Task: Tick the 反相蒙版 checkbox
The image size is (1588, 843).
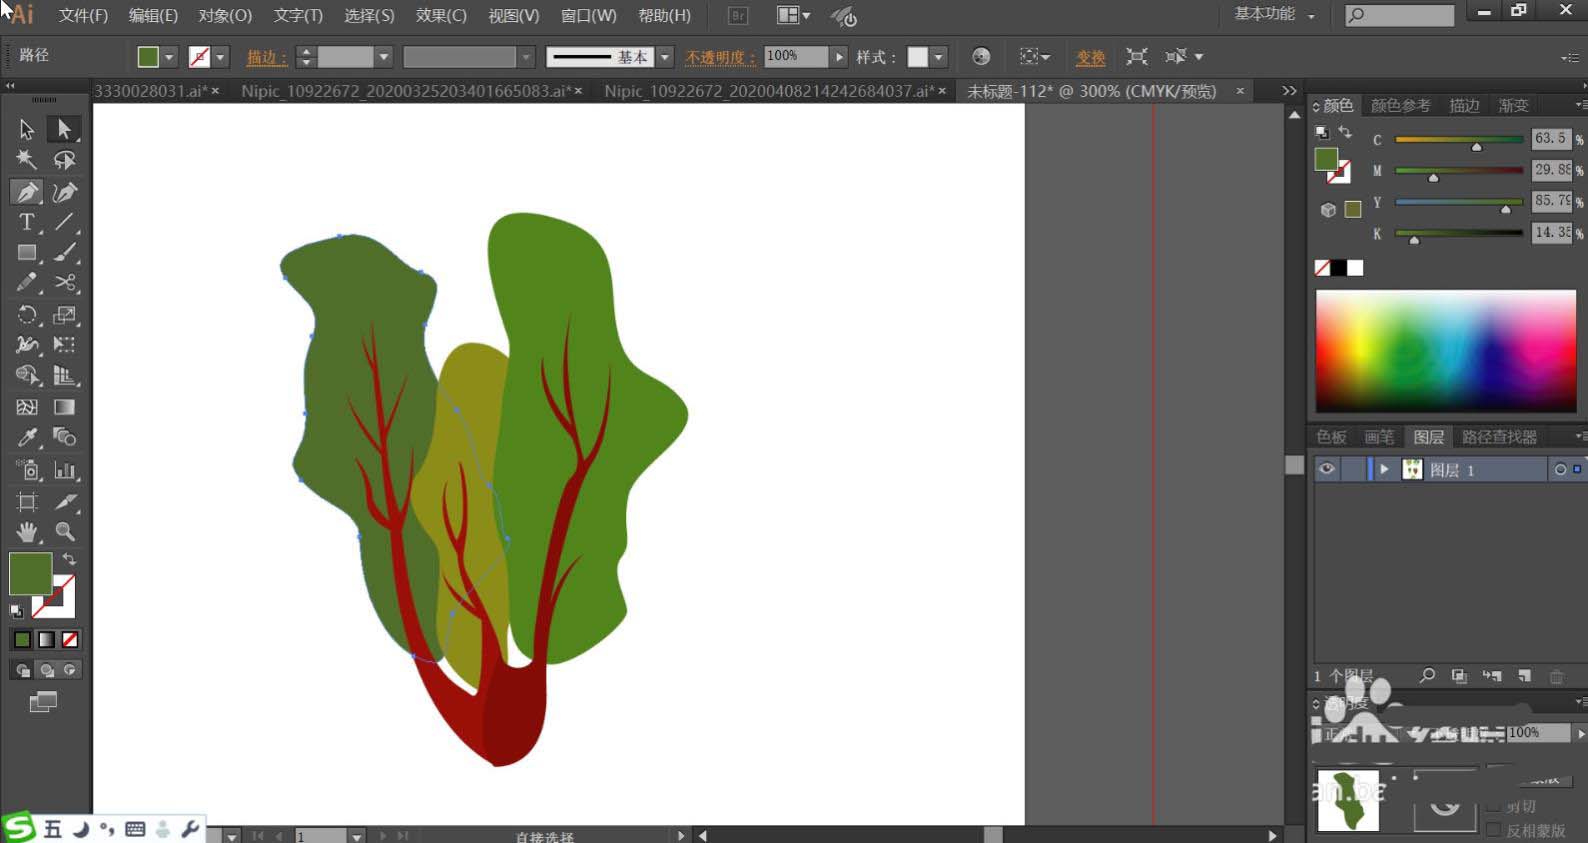Action: pyautogui.click(x=1494, y=830)
